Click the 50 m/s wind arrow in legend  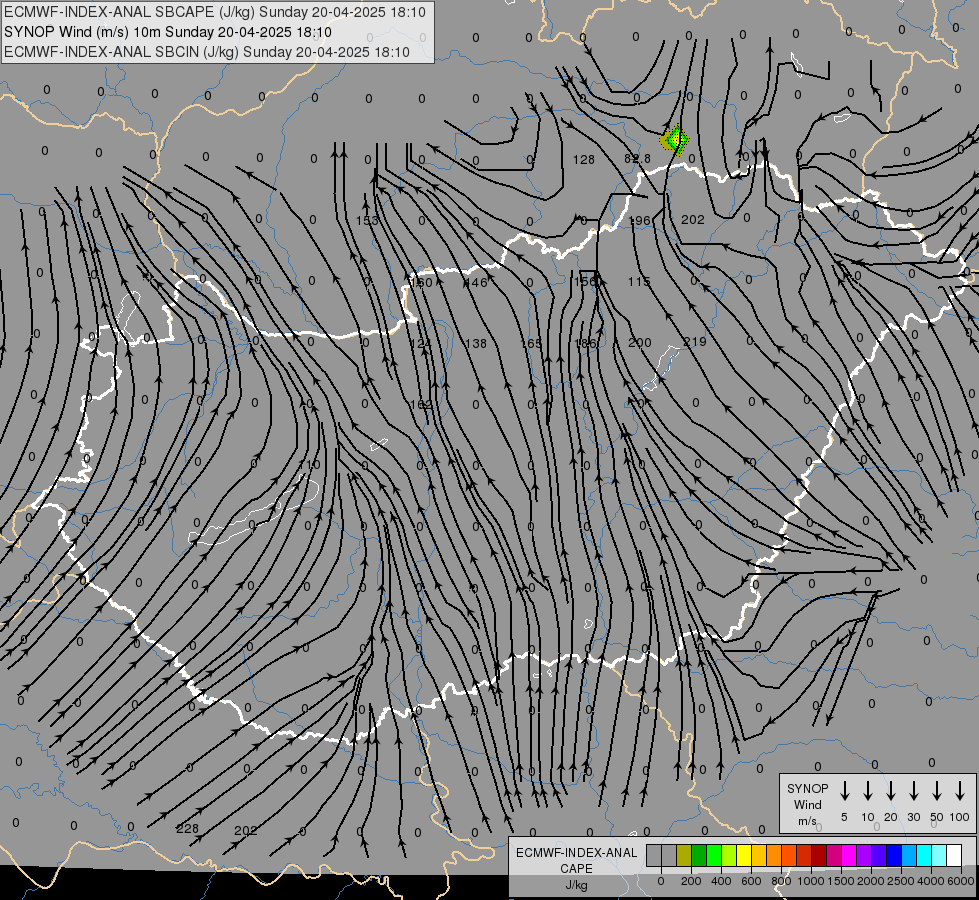pyautogui.click(x=937, y=791)
